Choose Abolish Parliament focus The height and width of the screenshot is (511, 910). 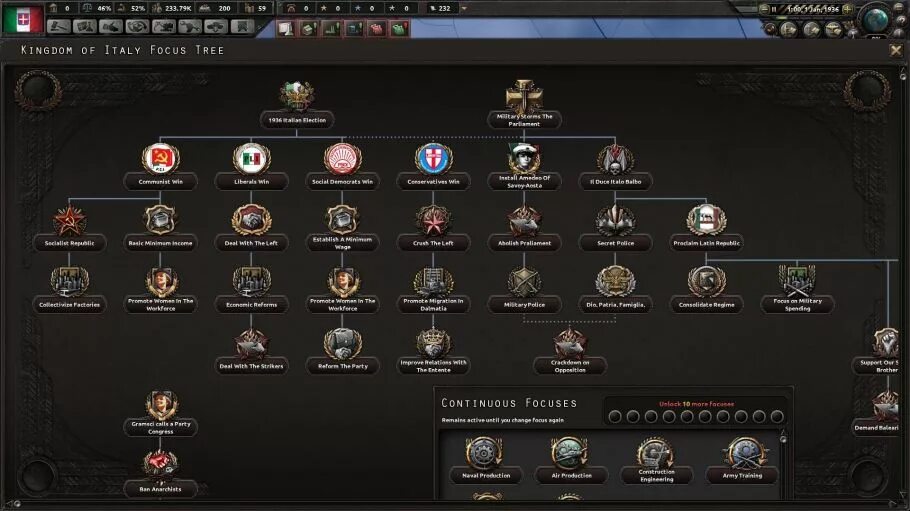click(524, 228)
